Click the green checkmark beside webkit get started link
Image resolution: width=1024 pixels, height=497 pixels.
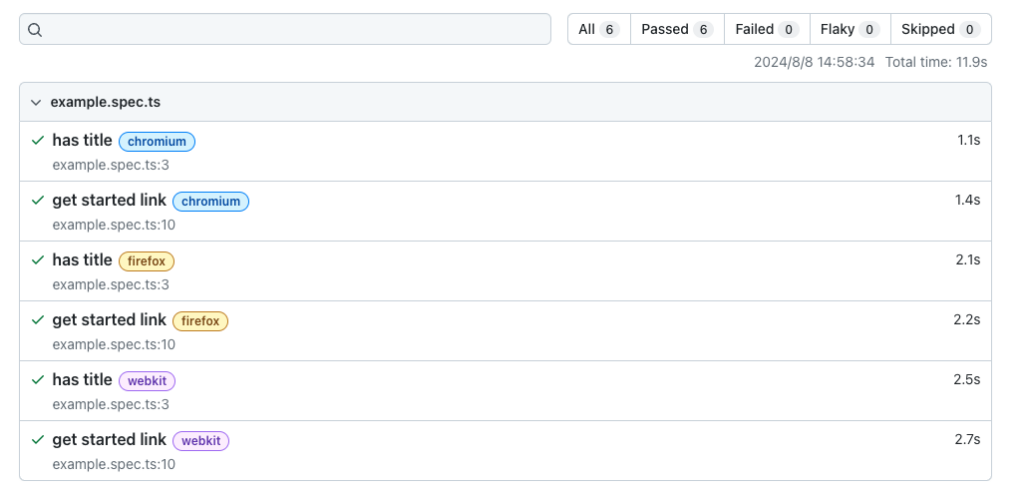pos(38,440)
